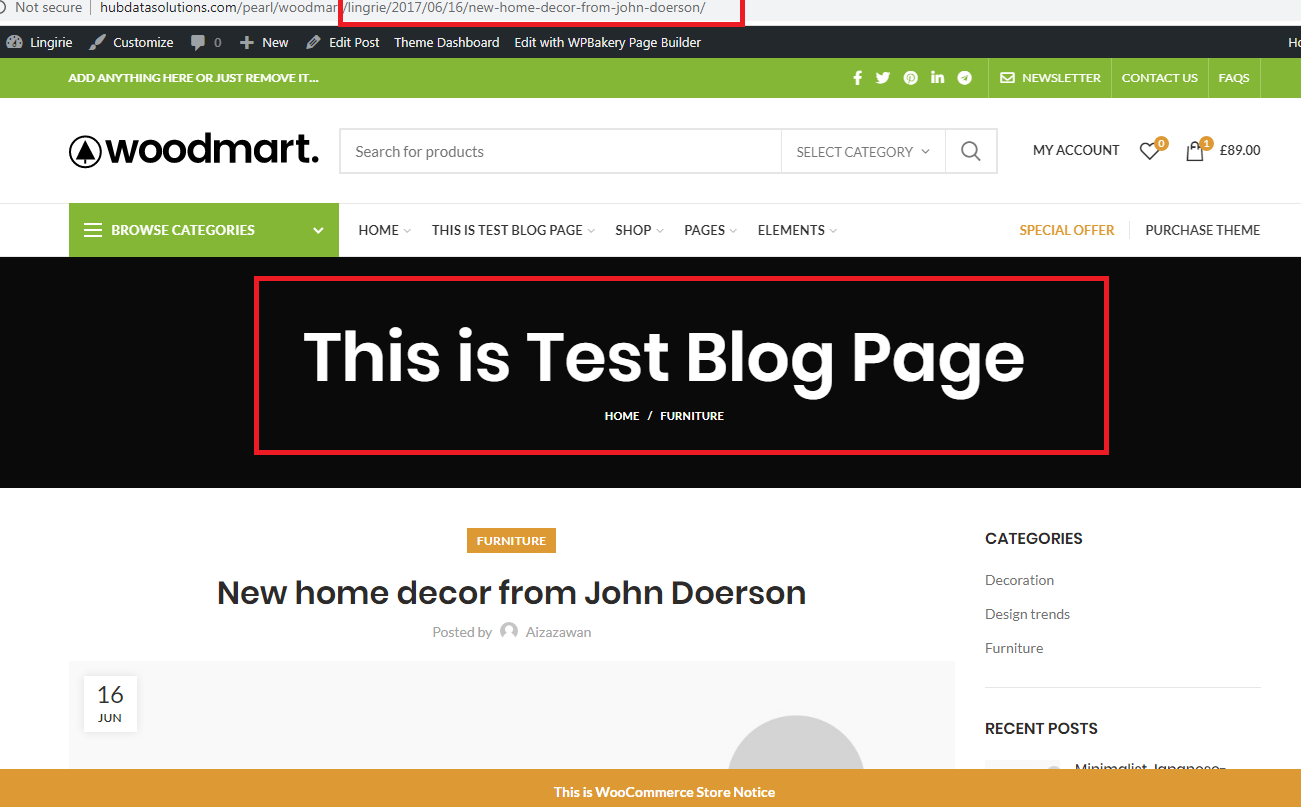The image size is (1301, 807).
Task: Open the shopping cart bag icon
Action: click(1194, 151)
